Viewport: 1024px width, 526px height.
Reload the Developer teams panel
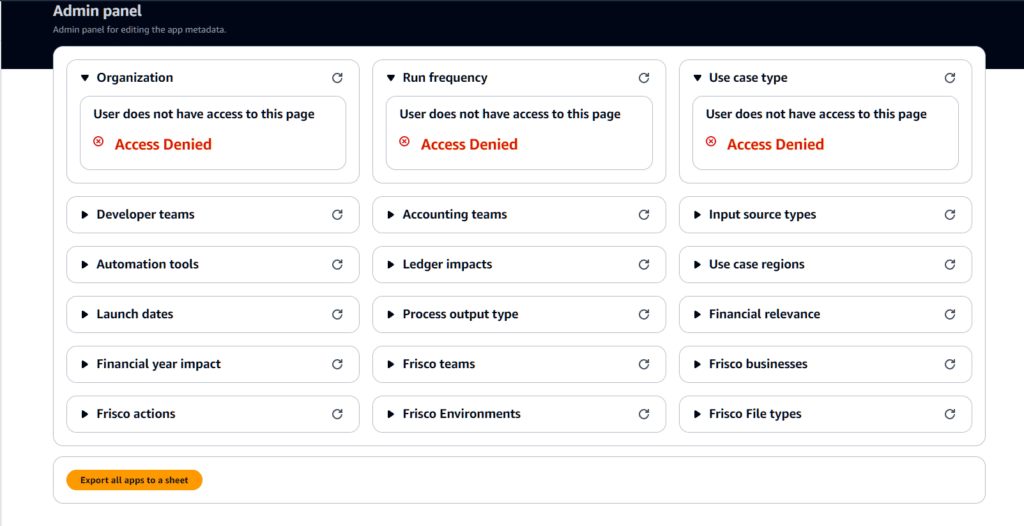[337, 215]
